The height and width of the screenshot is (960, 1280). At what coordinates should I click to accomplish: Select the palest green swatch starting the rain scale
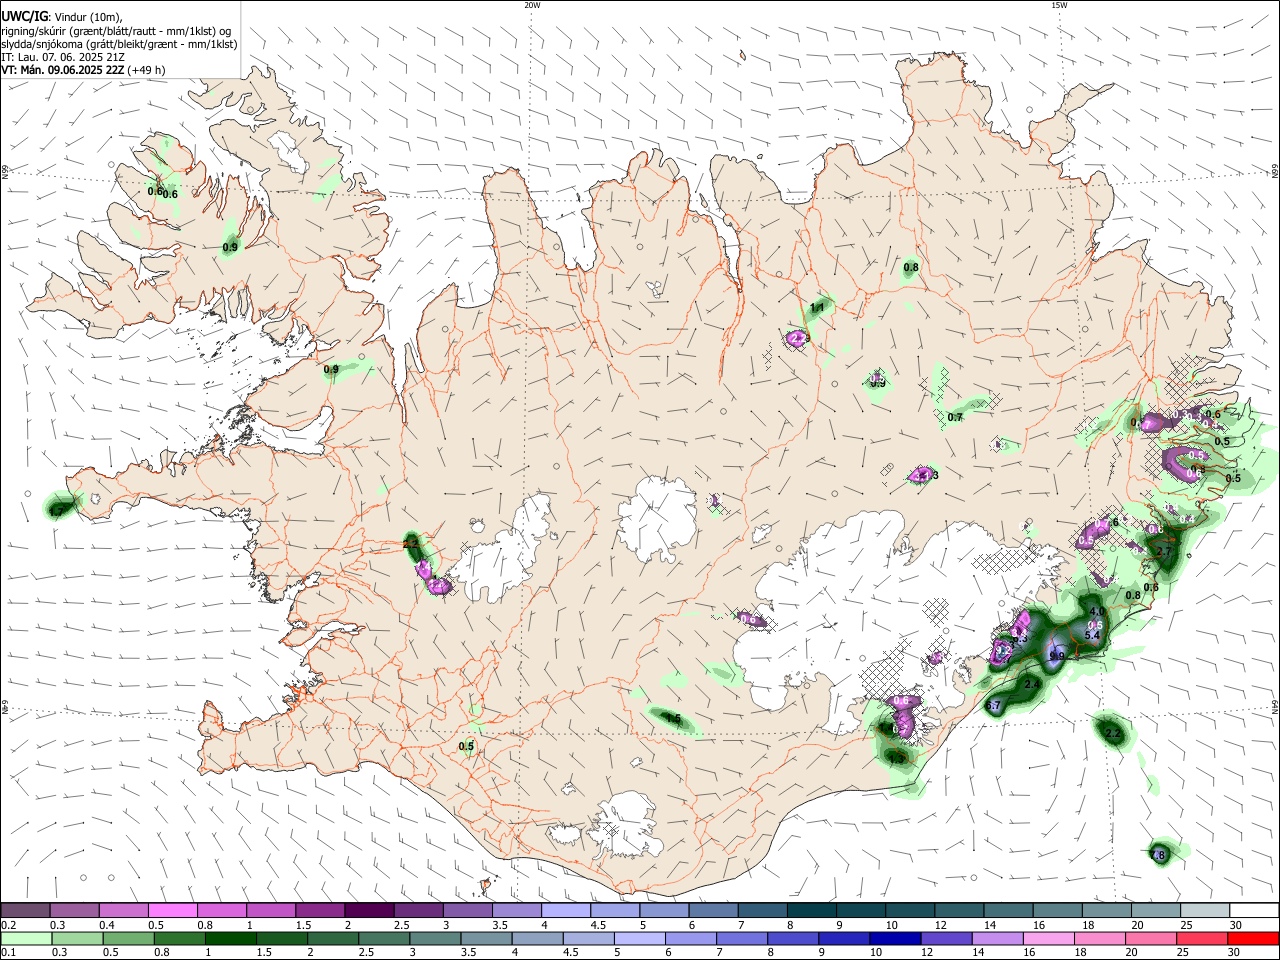pos(25,938)
